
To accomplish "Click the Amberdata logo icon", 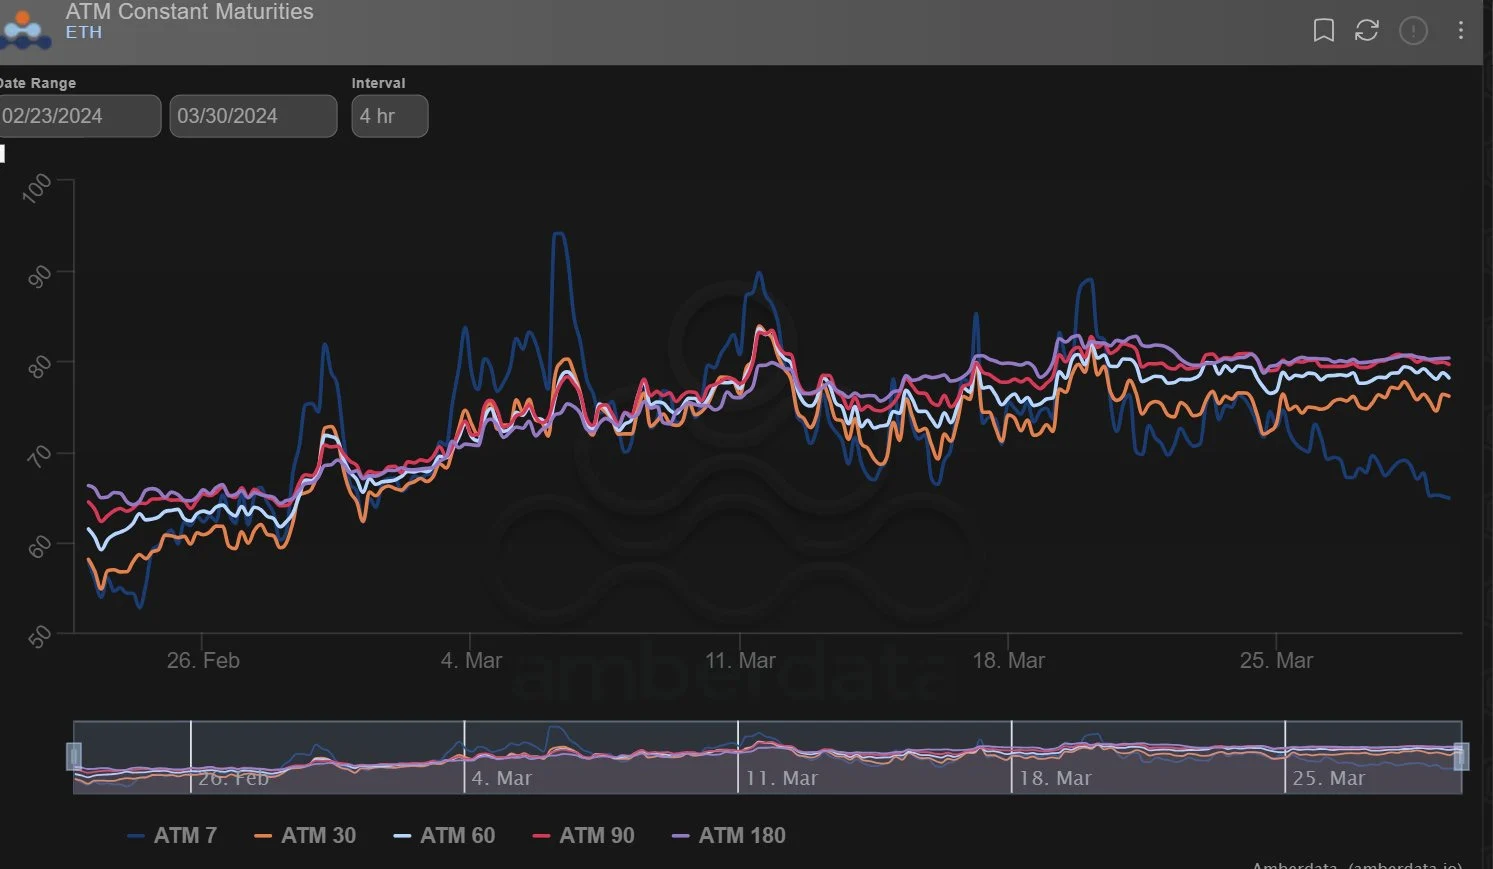I will 26,30.
